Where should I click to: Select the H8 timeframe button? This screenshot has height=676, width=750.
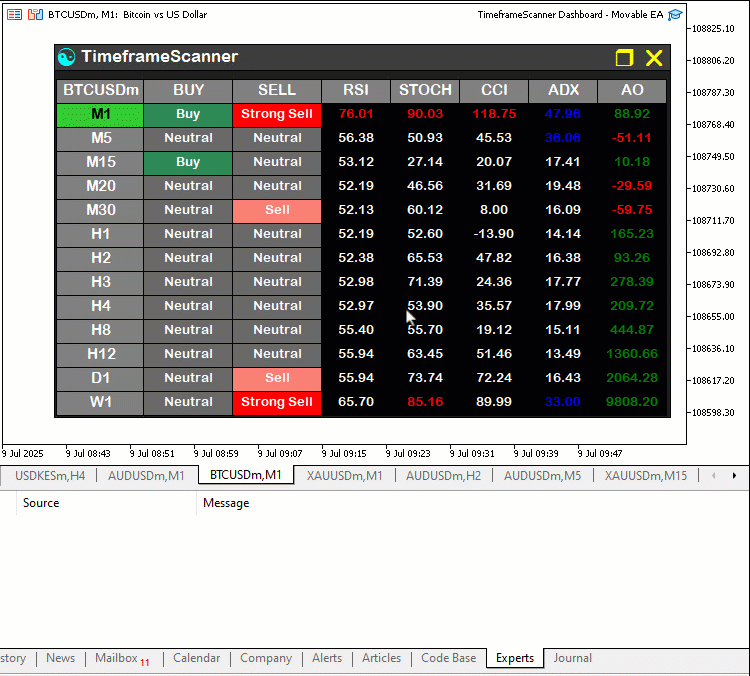pyautogui.click(x=100, y=331)
